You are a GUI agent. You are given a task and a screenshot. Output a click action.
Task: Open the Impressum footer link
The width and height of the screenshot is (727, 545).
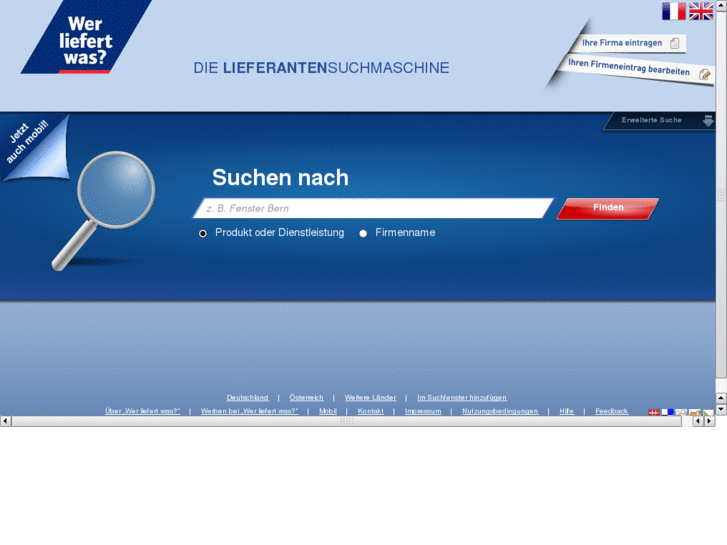click(x=423, y=411)
